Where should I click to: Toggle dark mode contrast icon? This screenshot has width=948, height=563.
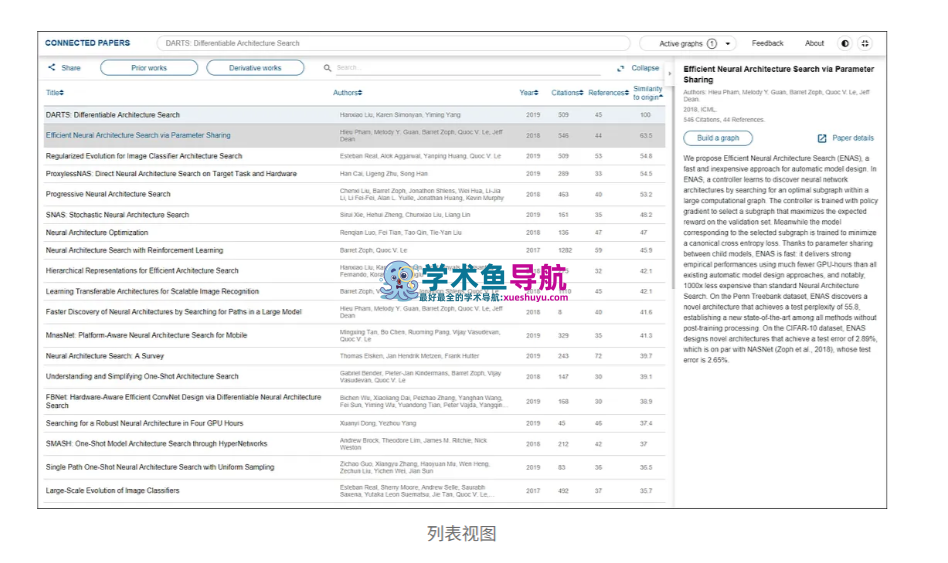click(845, 44)
